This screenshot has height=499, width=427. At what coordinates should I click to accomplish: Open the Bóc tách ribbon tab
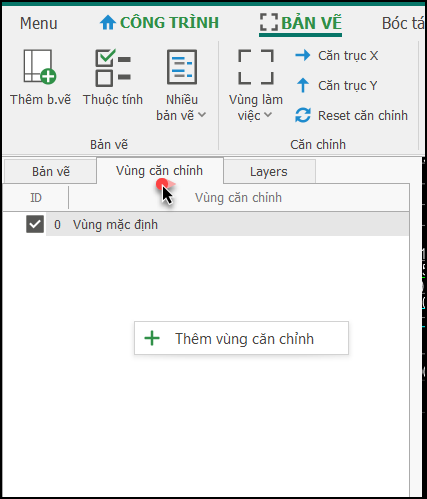(x=403, y=23)
